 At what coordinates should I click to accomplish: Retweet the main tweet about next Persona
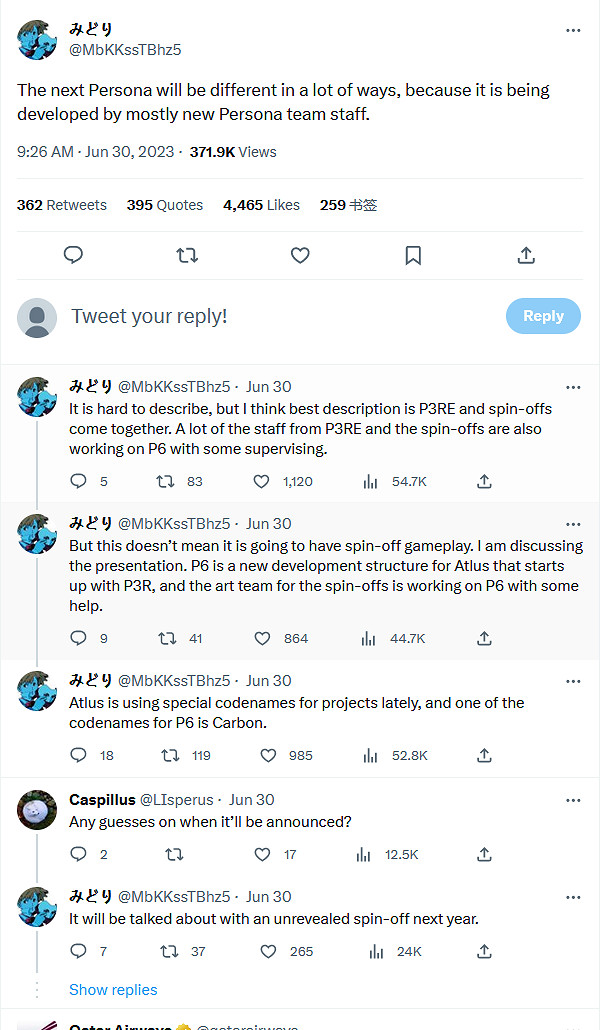click(x=186, y=255)
